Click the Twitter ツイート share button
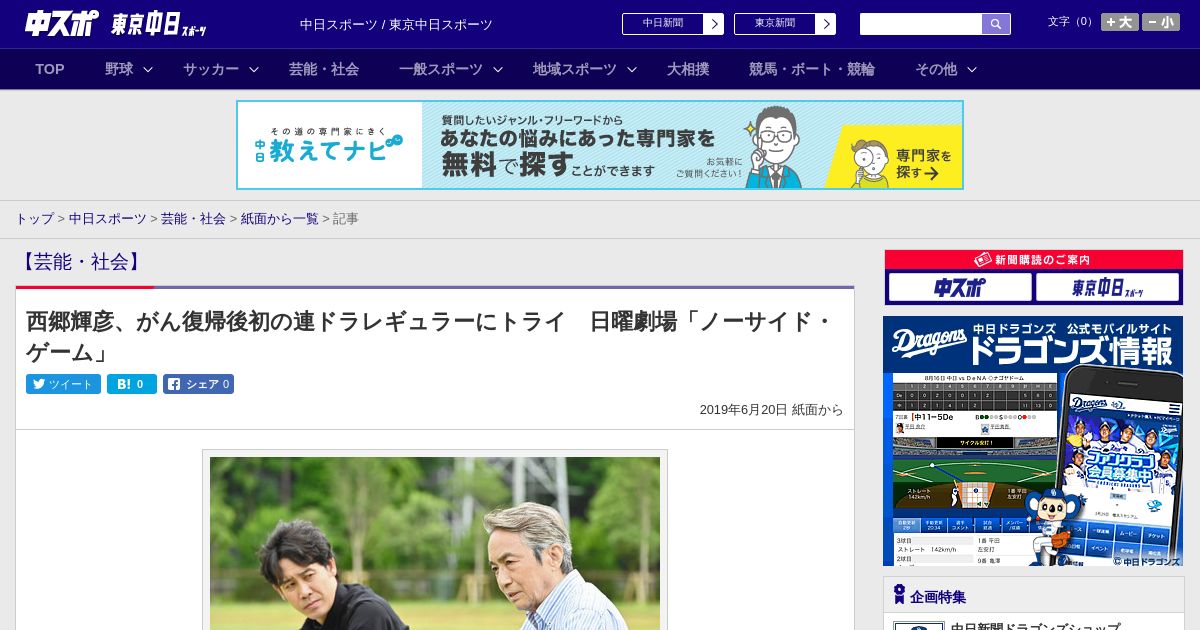1200x630 pixels. pyautogui.click(x=63, y=384)
